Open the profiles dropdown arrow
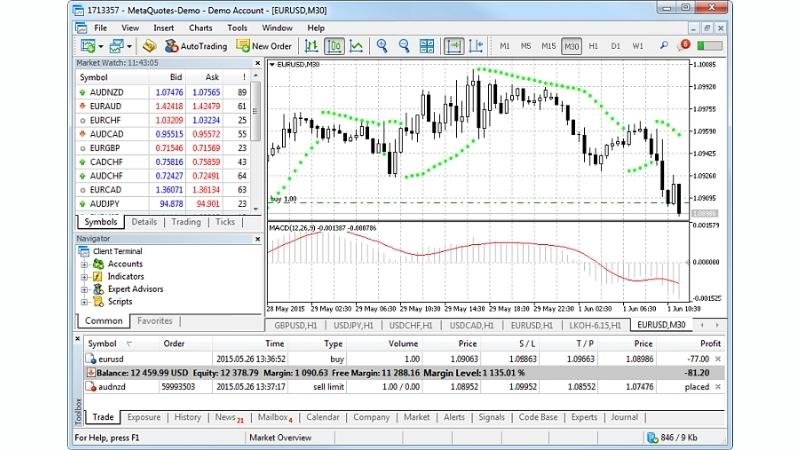Viewport: 800px width, 450px height. click(129, 46)
